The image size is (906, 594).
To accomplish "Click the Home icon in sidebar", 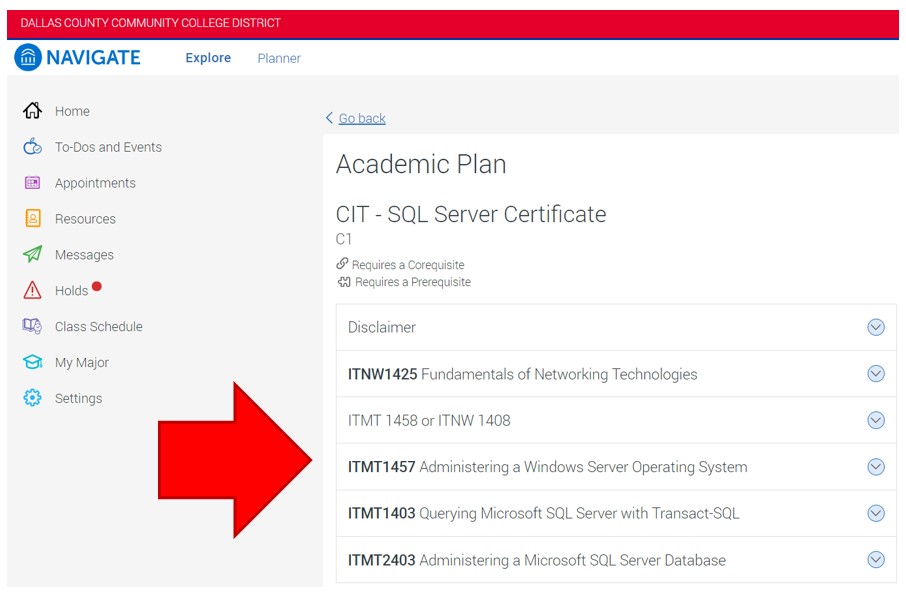I will click(x=32, y=111).
